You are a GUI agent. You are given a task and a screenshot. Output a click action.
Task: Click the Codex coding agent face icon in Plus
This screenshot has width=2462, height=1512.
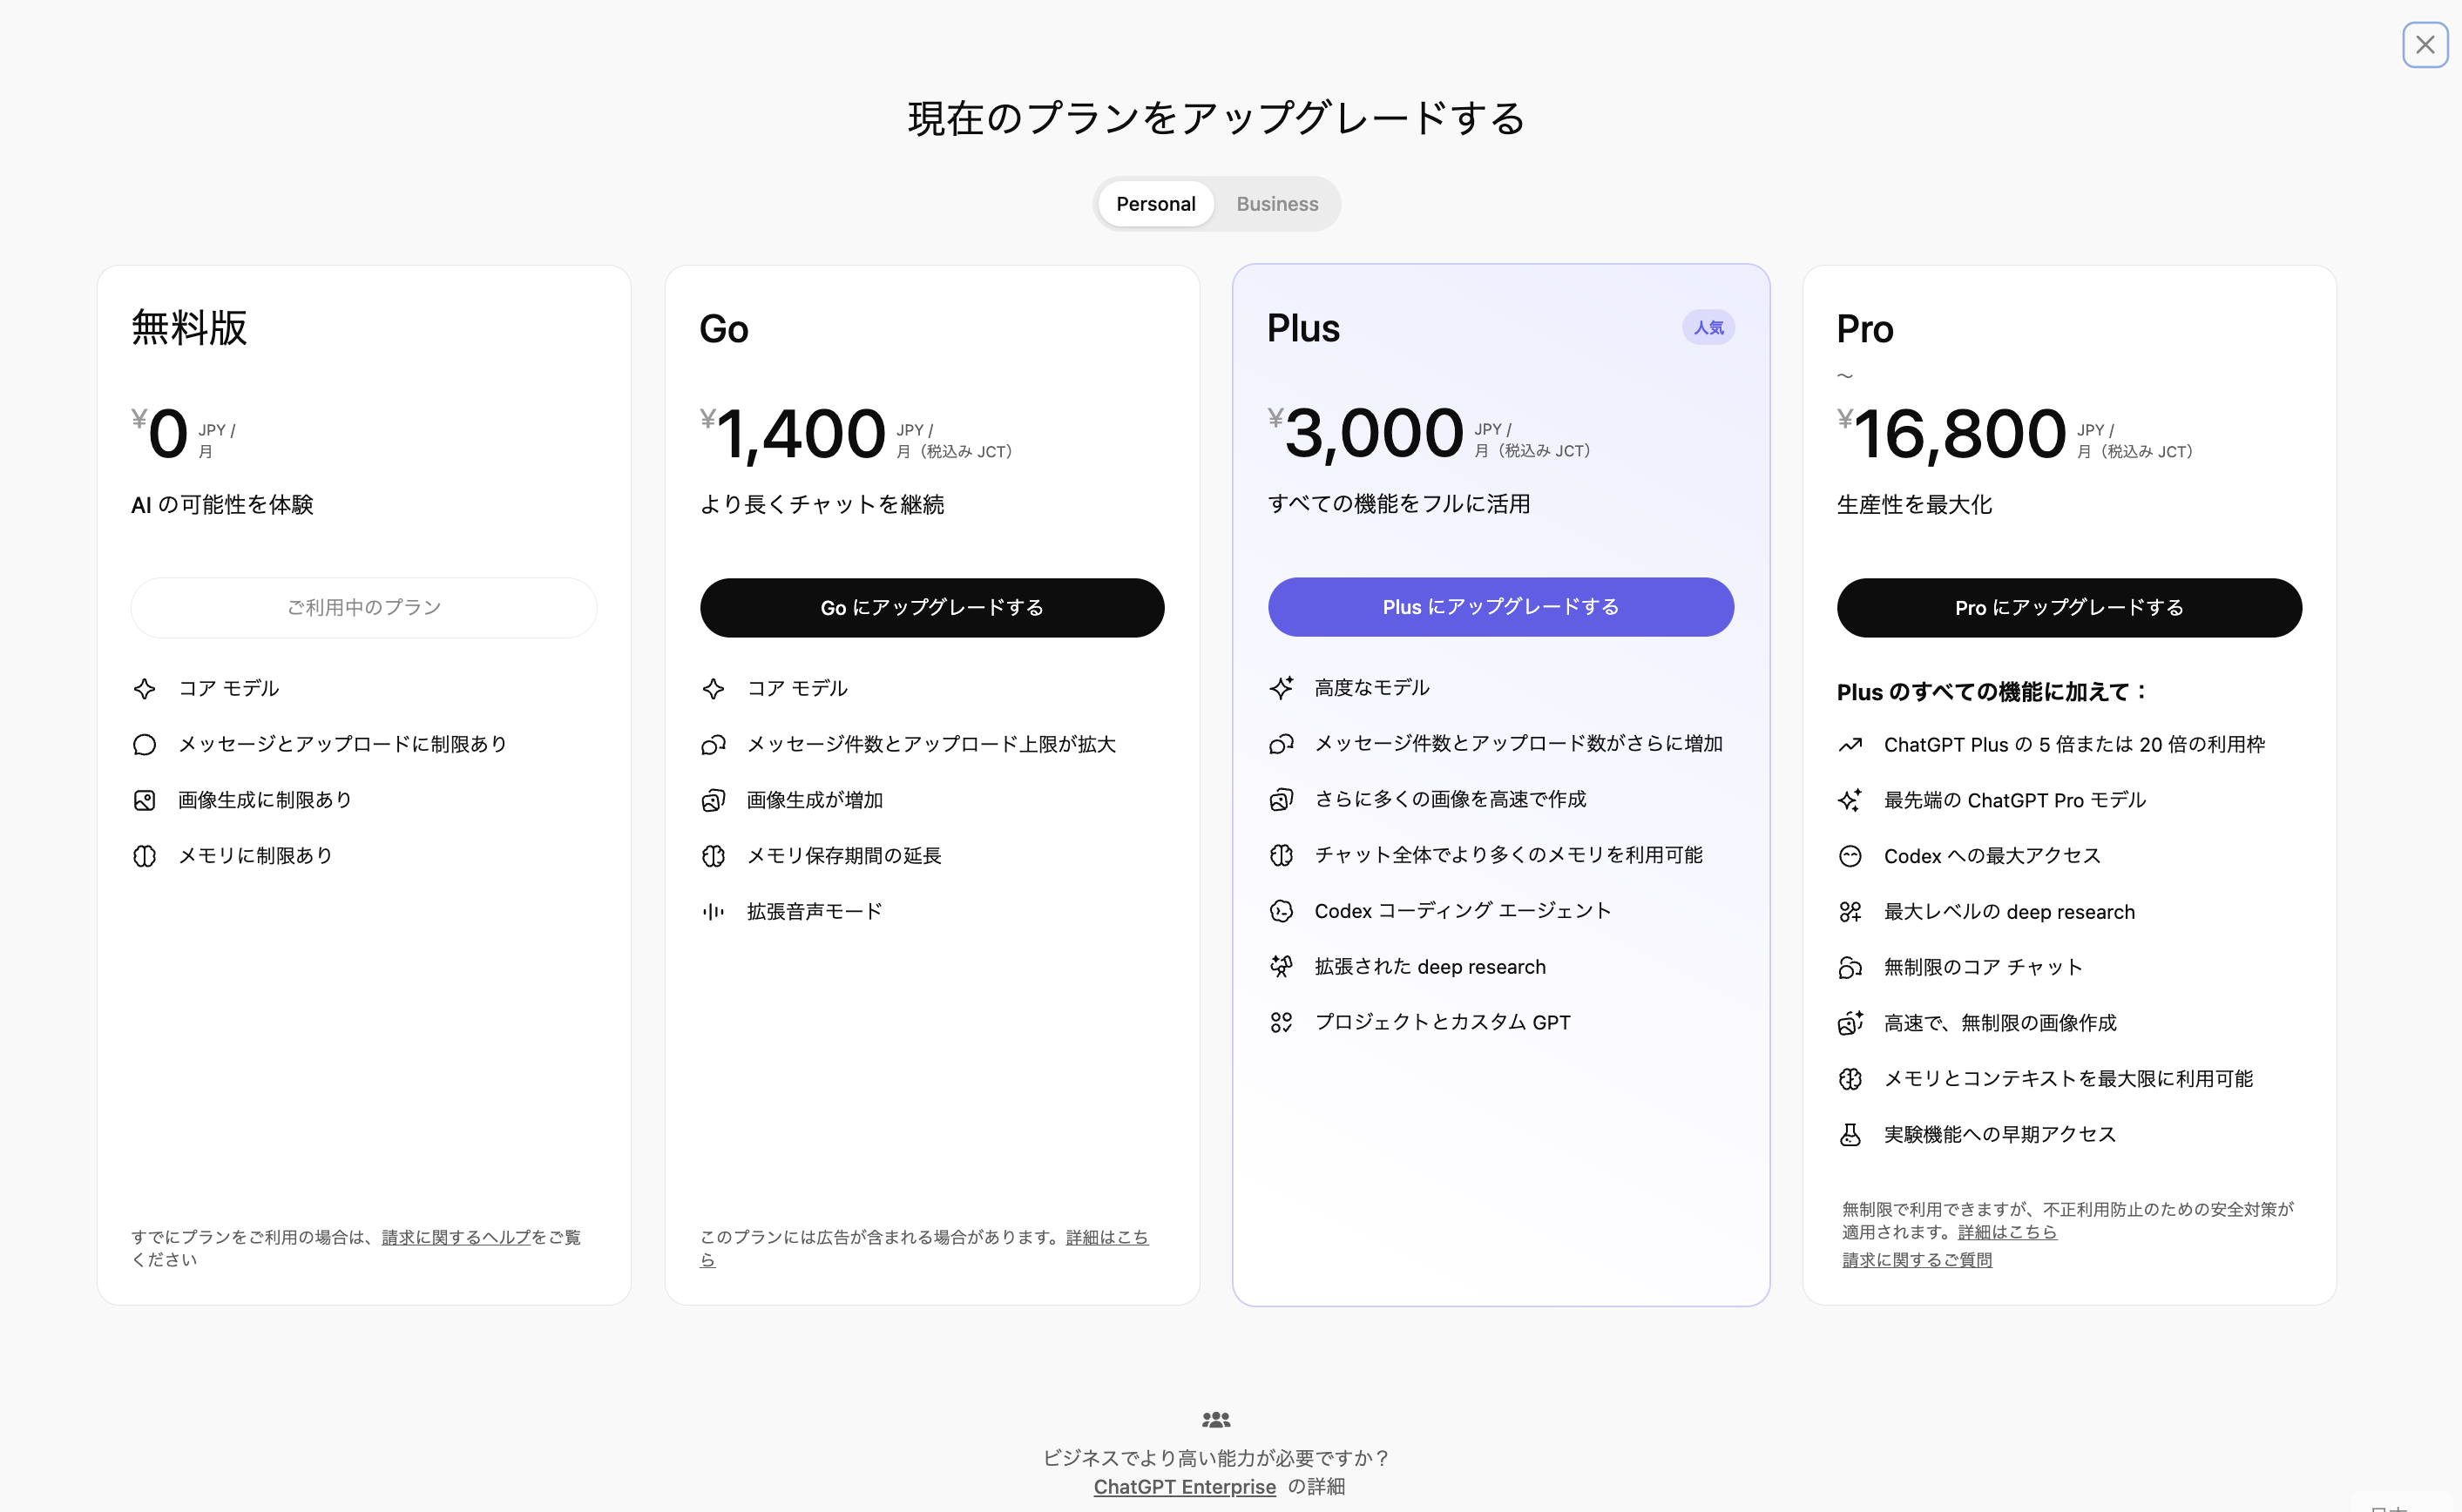(x=1282, y=911)
